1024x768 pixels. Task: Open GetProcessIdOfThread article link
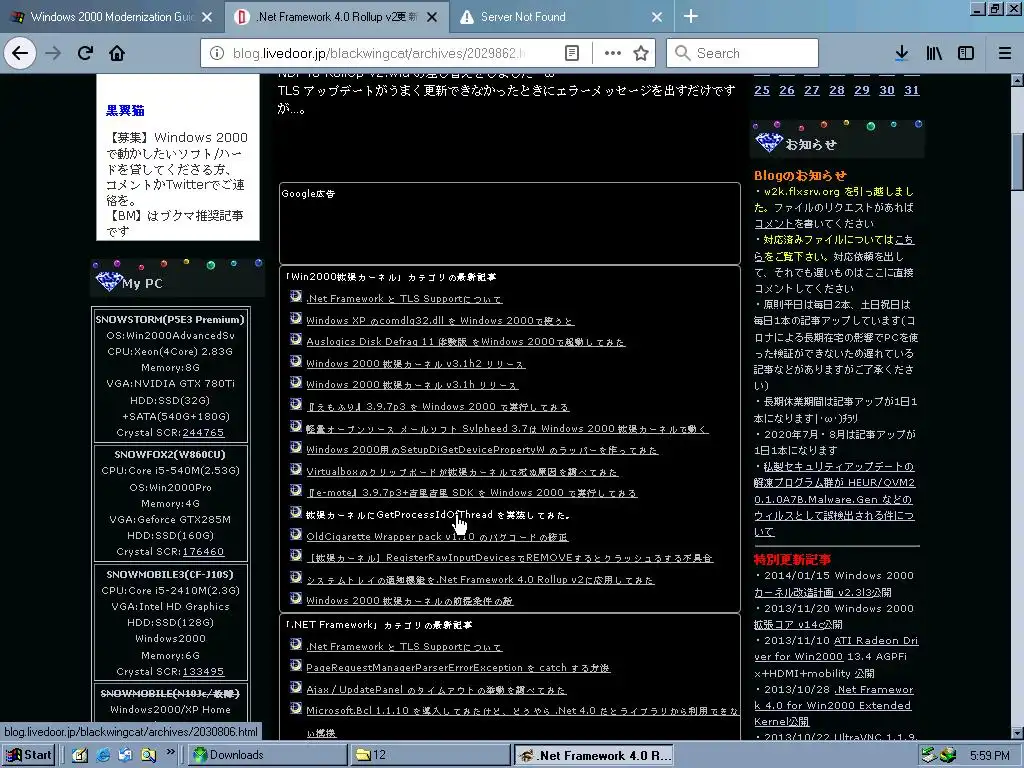click(x=438, y=515)
